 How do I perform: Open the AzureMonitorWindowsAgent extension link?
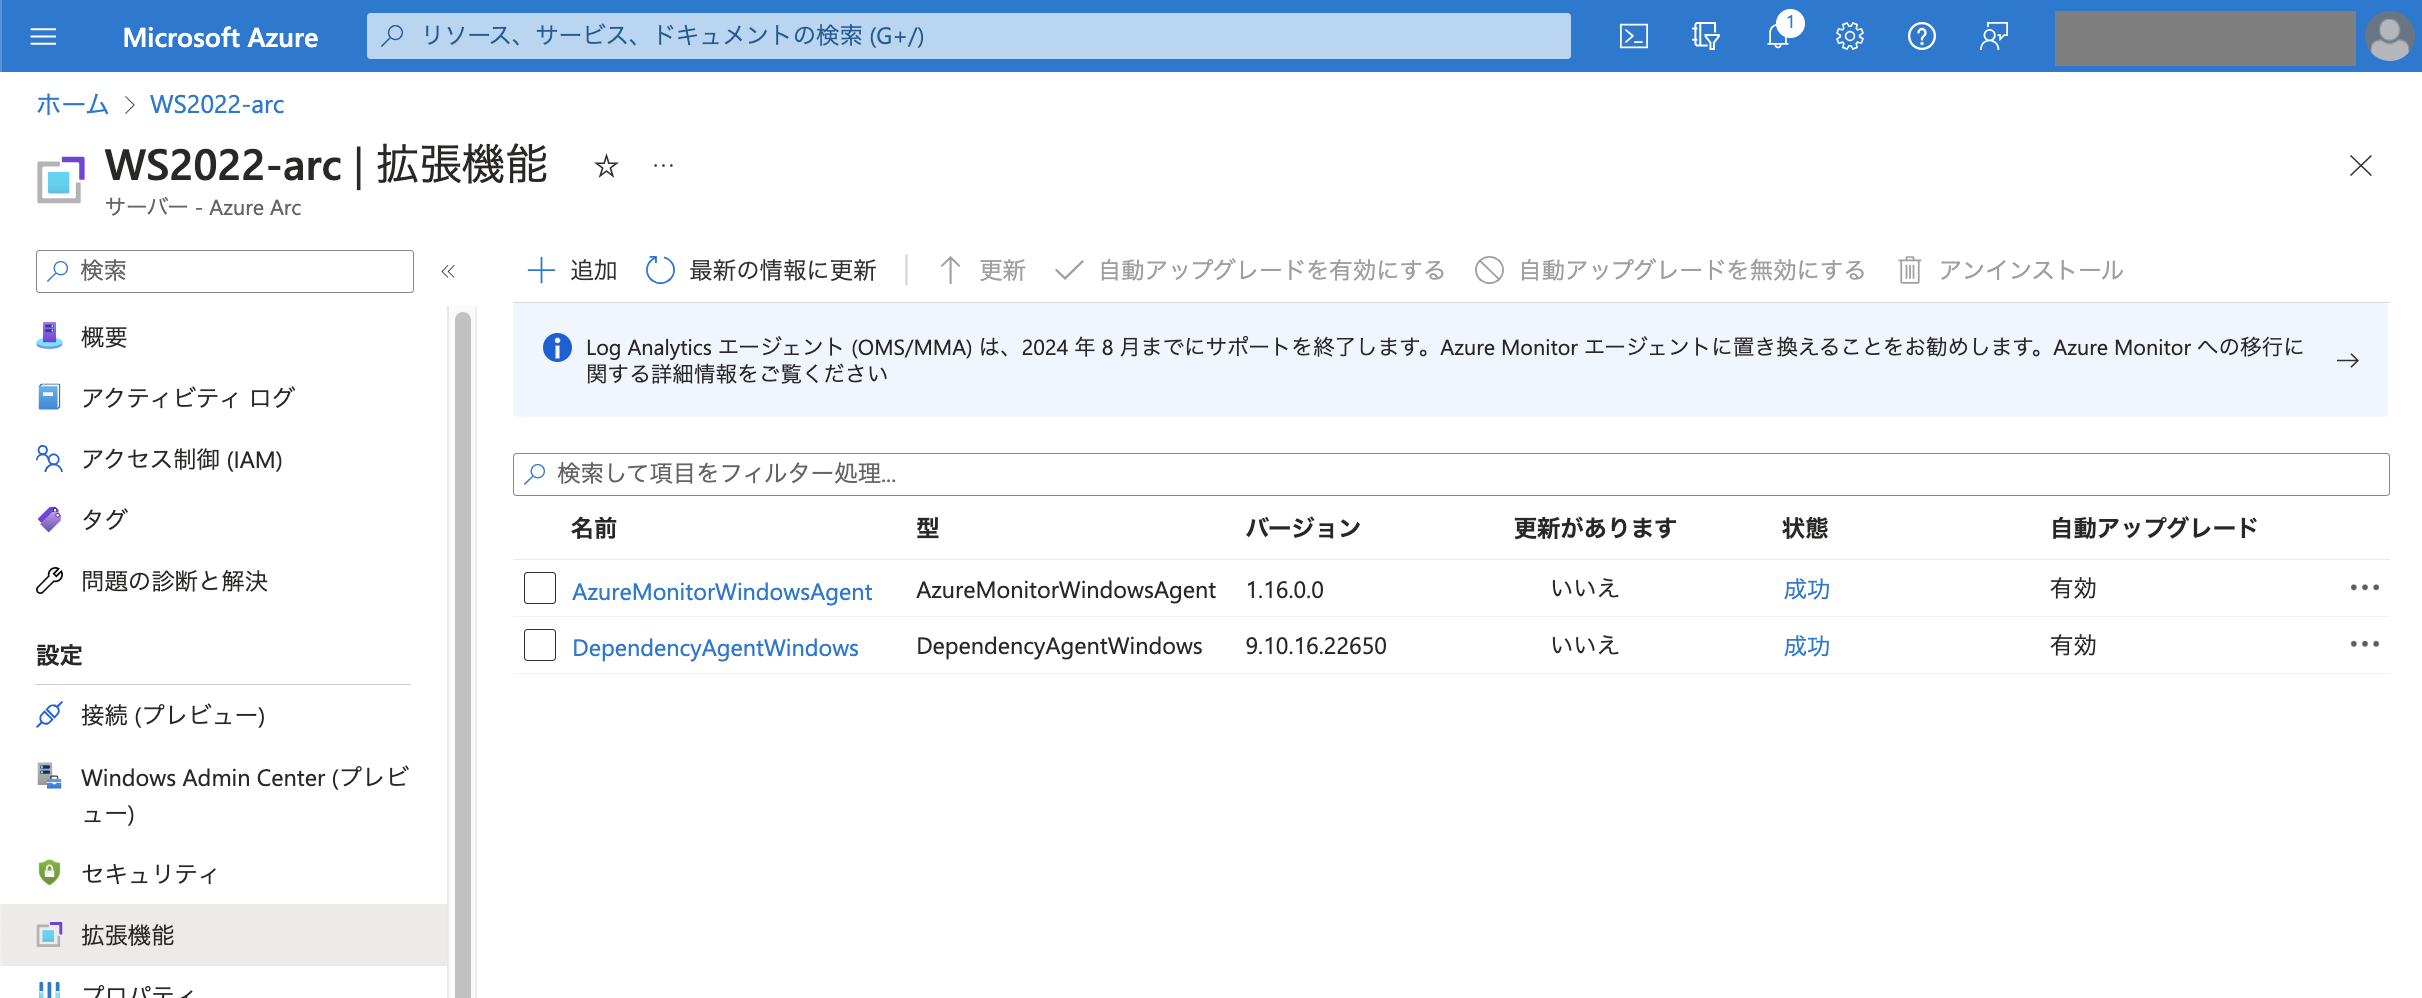722,591
